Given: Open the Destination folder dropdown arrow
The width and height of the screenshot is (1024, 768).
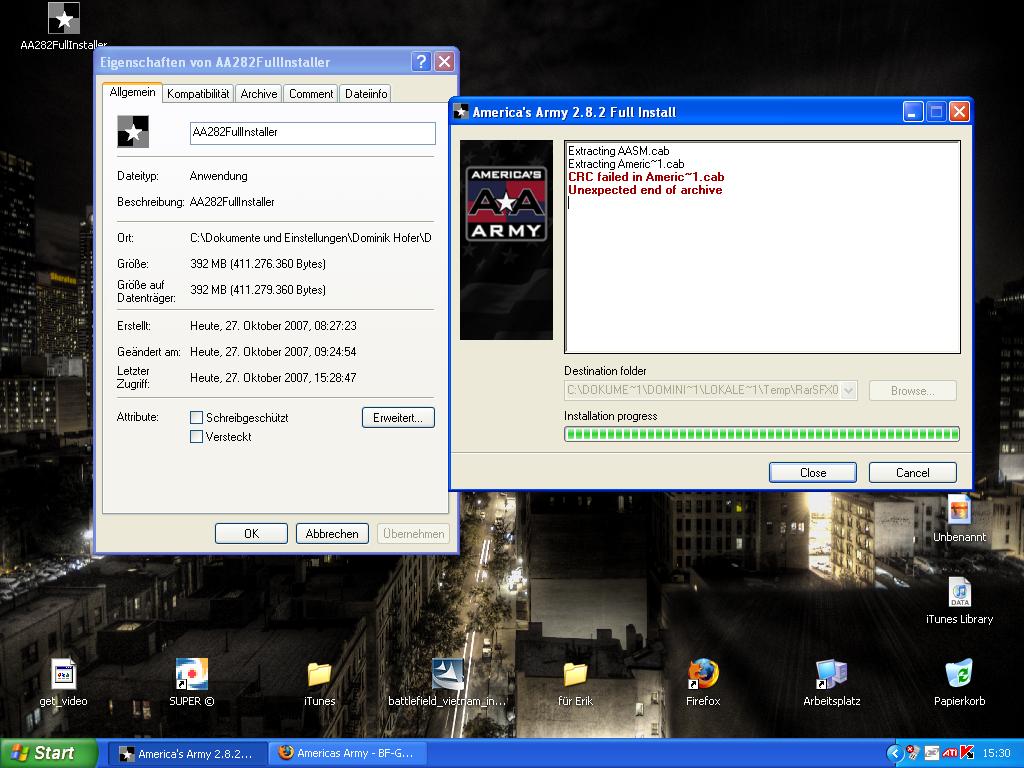Looking at the screenshot, I should coord(849,391).
